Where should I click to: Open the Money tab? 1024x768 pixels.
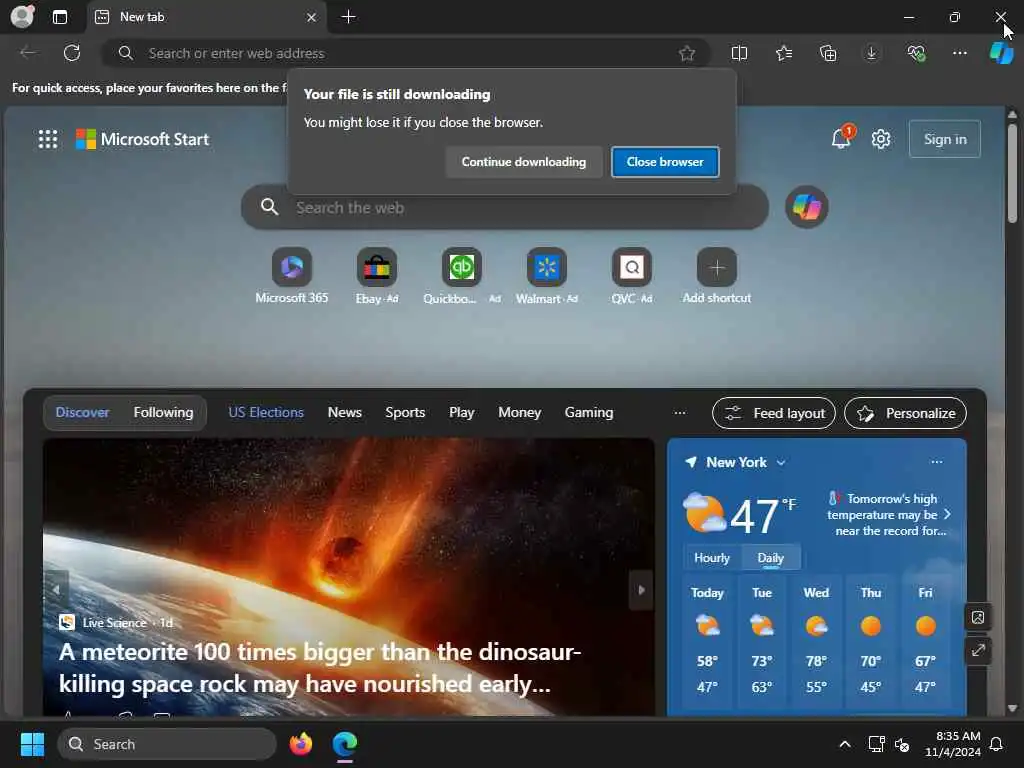click(519, 413)
